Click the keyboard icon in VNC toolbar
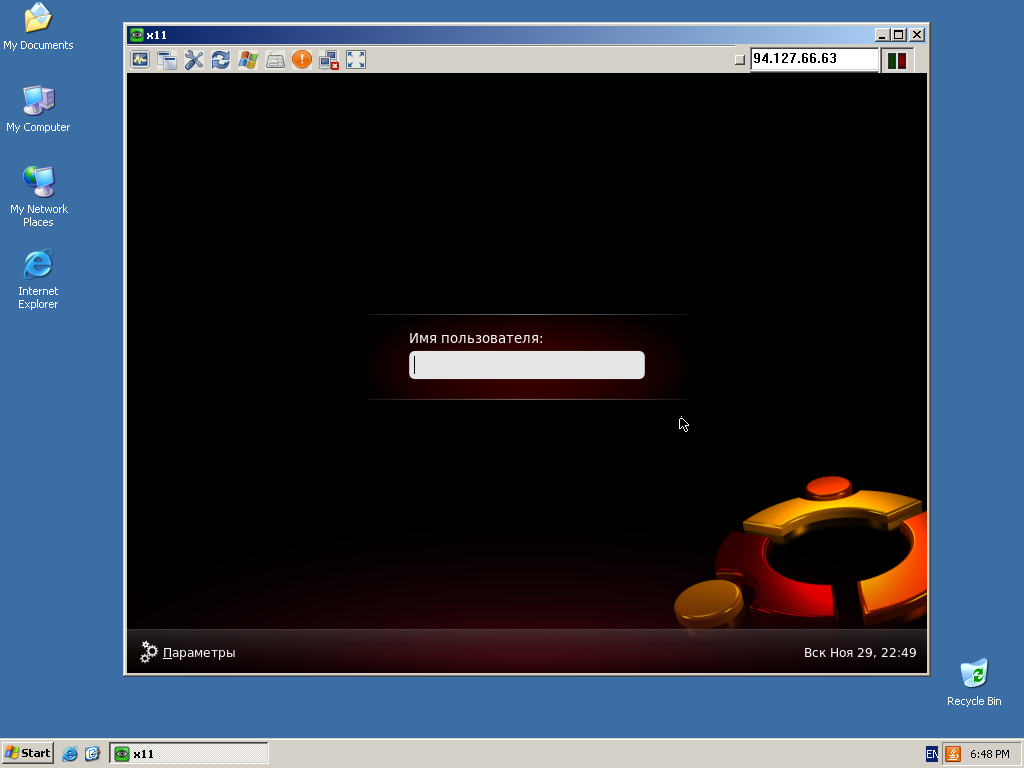Viewport: 1024px width, 768px height. pyautogui.click(x=275, y=60)
